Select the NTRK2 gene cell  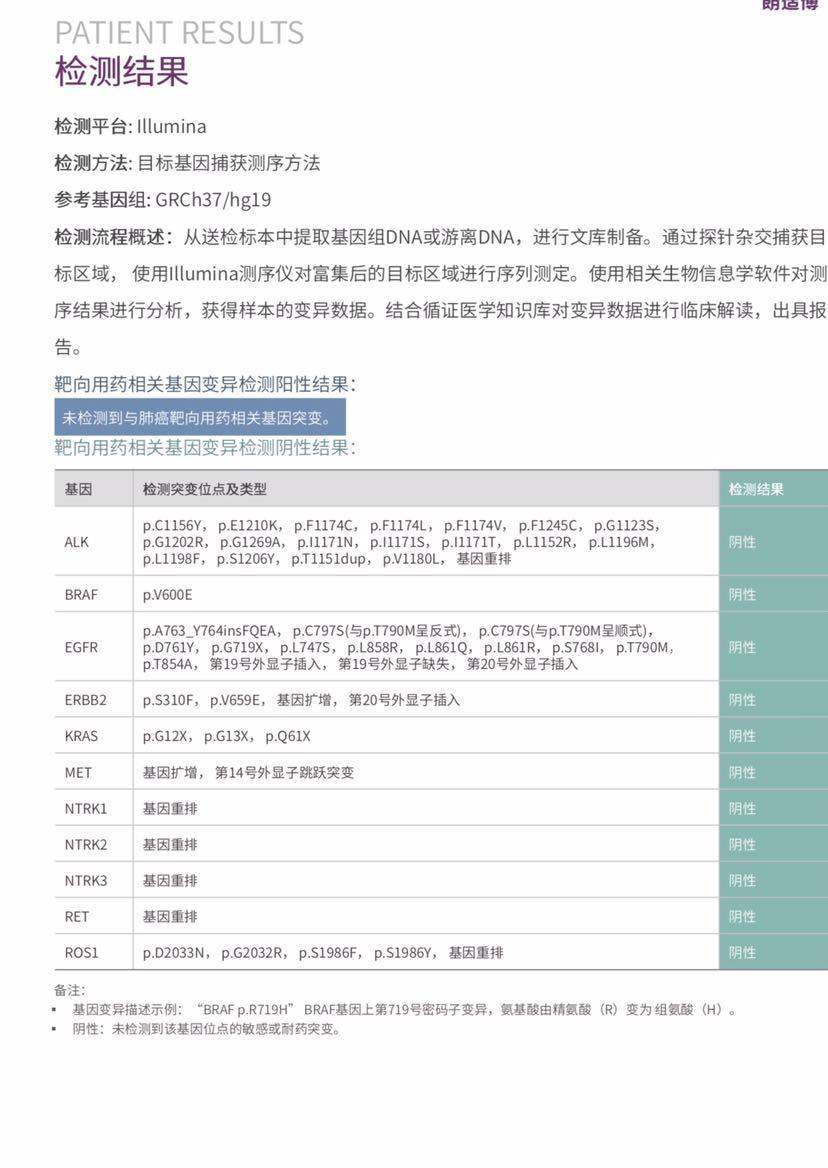click(x=86, y=845)
